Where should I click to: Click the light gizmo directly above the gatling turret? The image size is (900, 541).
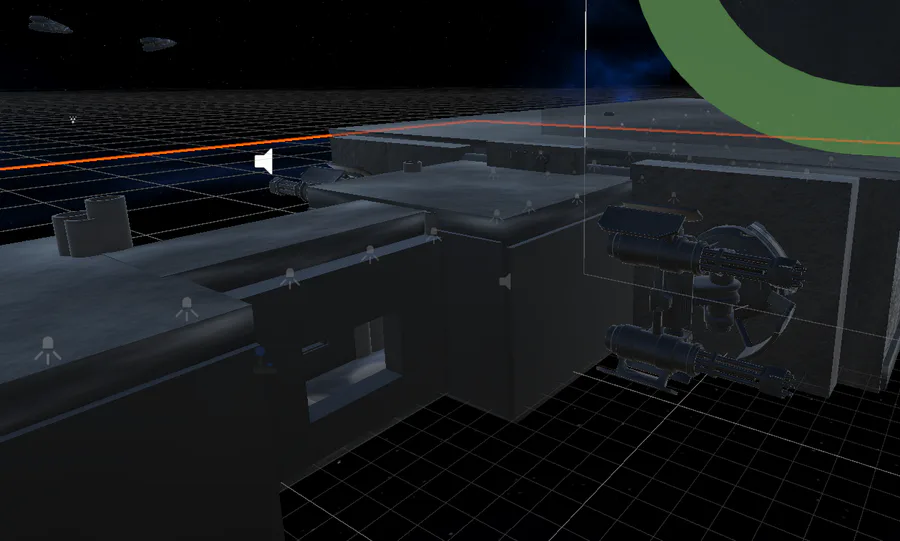673,198
